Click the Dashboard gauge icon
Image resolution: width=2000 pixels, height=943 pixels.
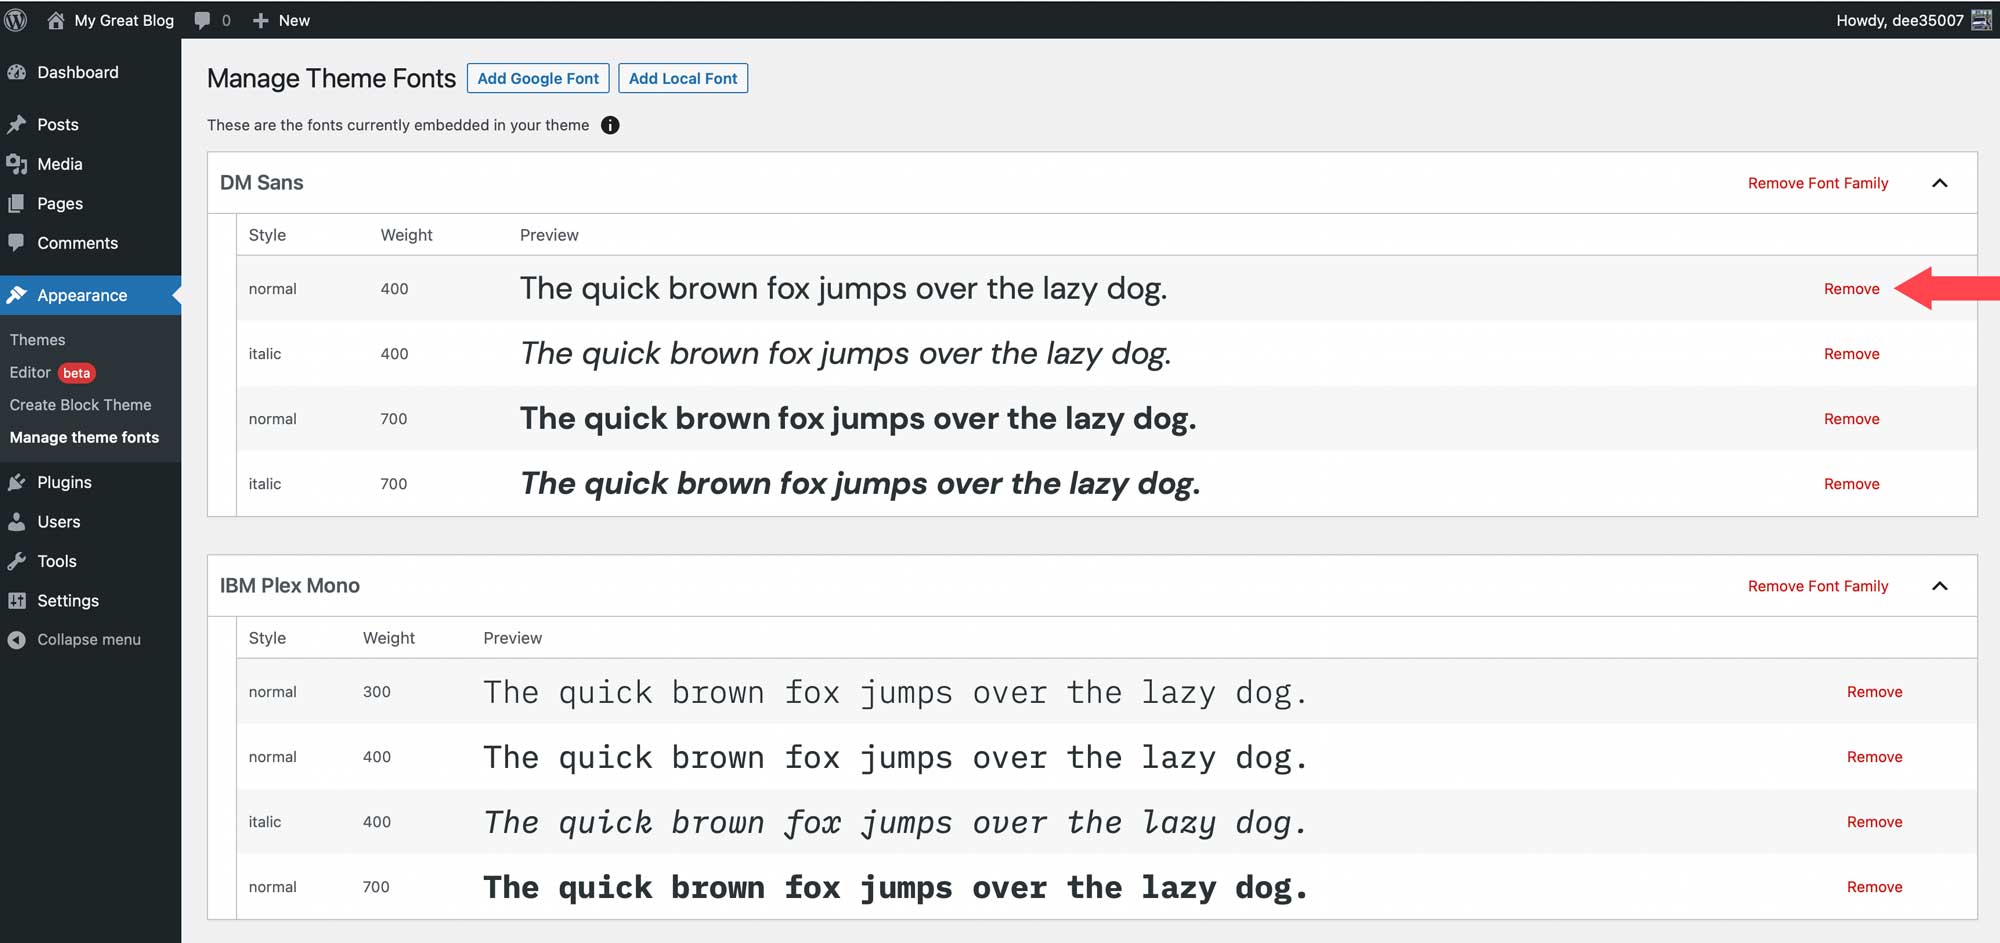[x=17, y=72]
